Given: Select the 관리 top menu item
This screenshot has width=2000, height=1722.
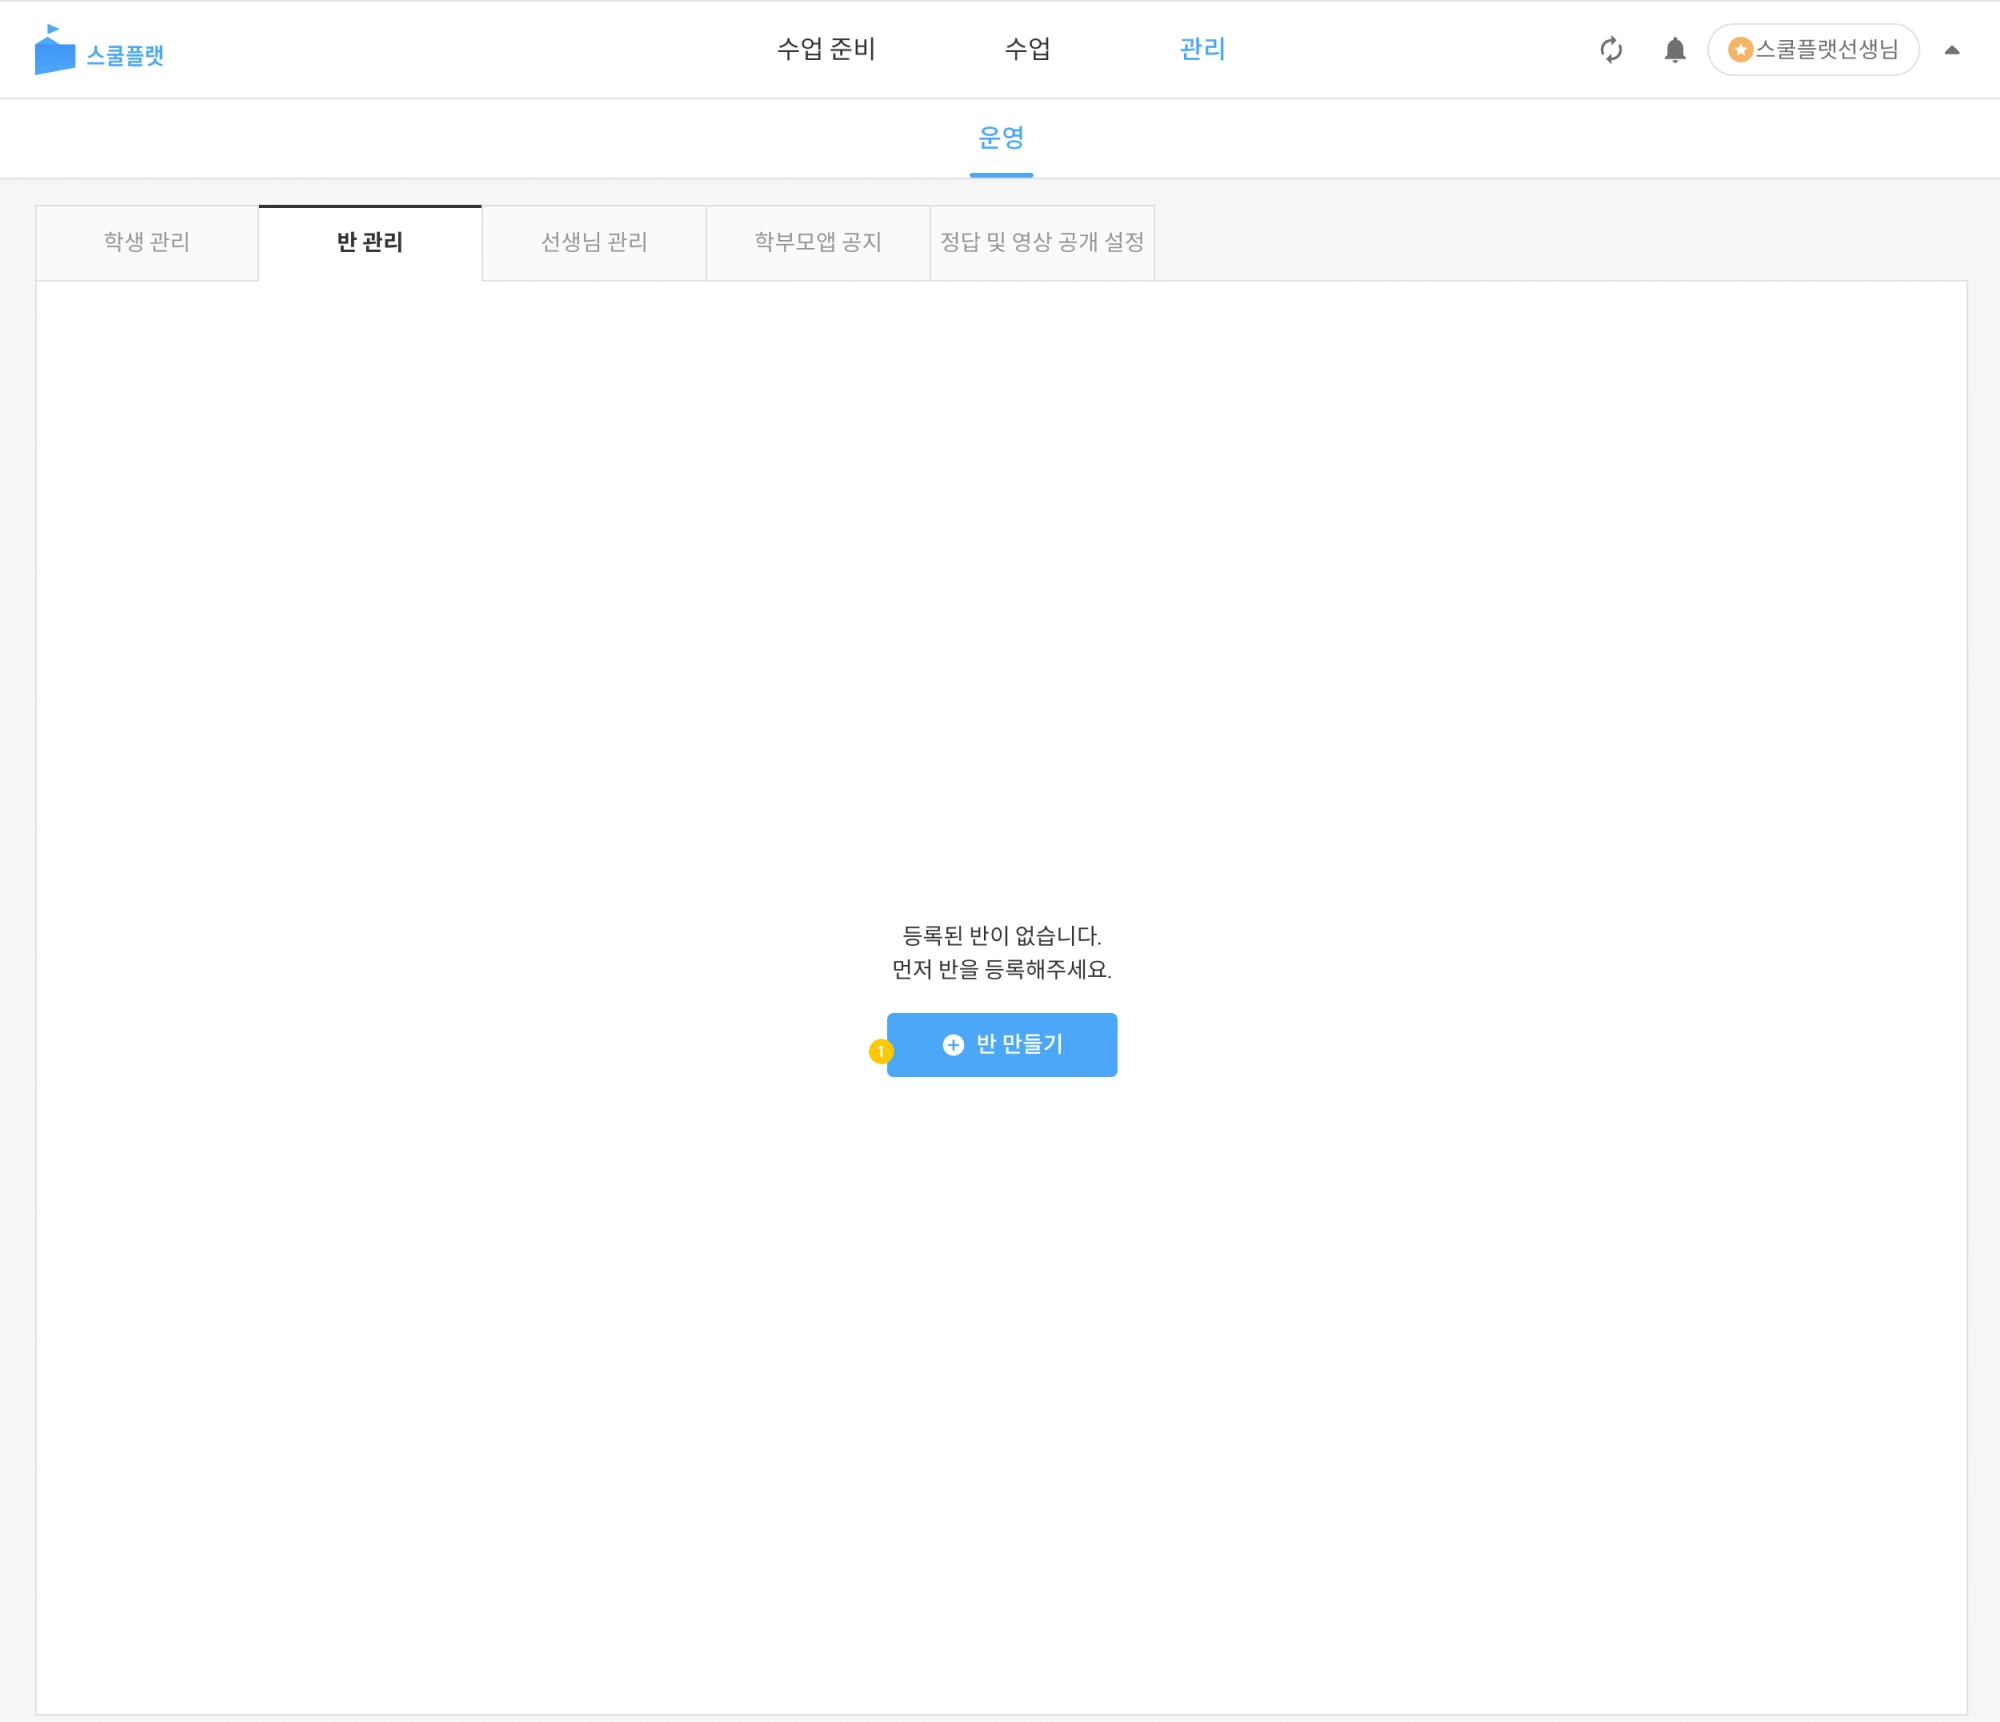Looking at the screenshot, I should 1202,49.
